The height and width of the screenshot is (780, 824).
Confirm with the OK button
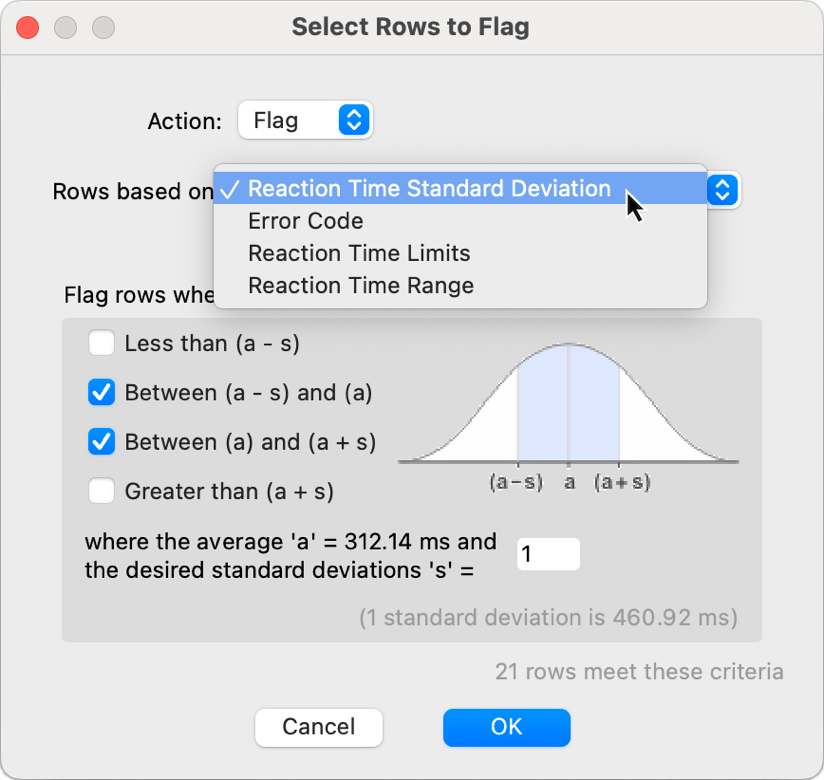click(x=506, y=727)
